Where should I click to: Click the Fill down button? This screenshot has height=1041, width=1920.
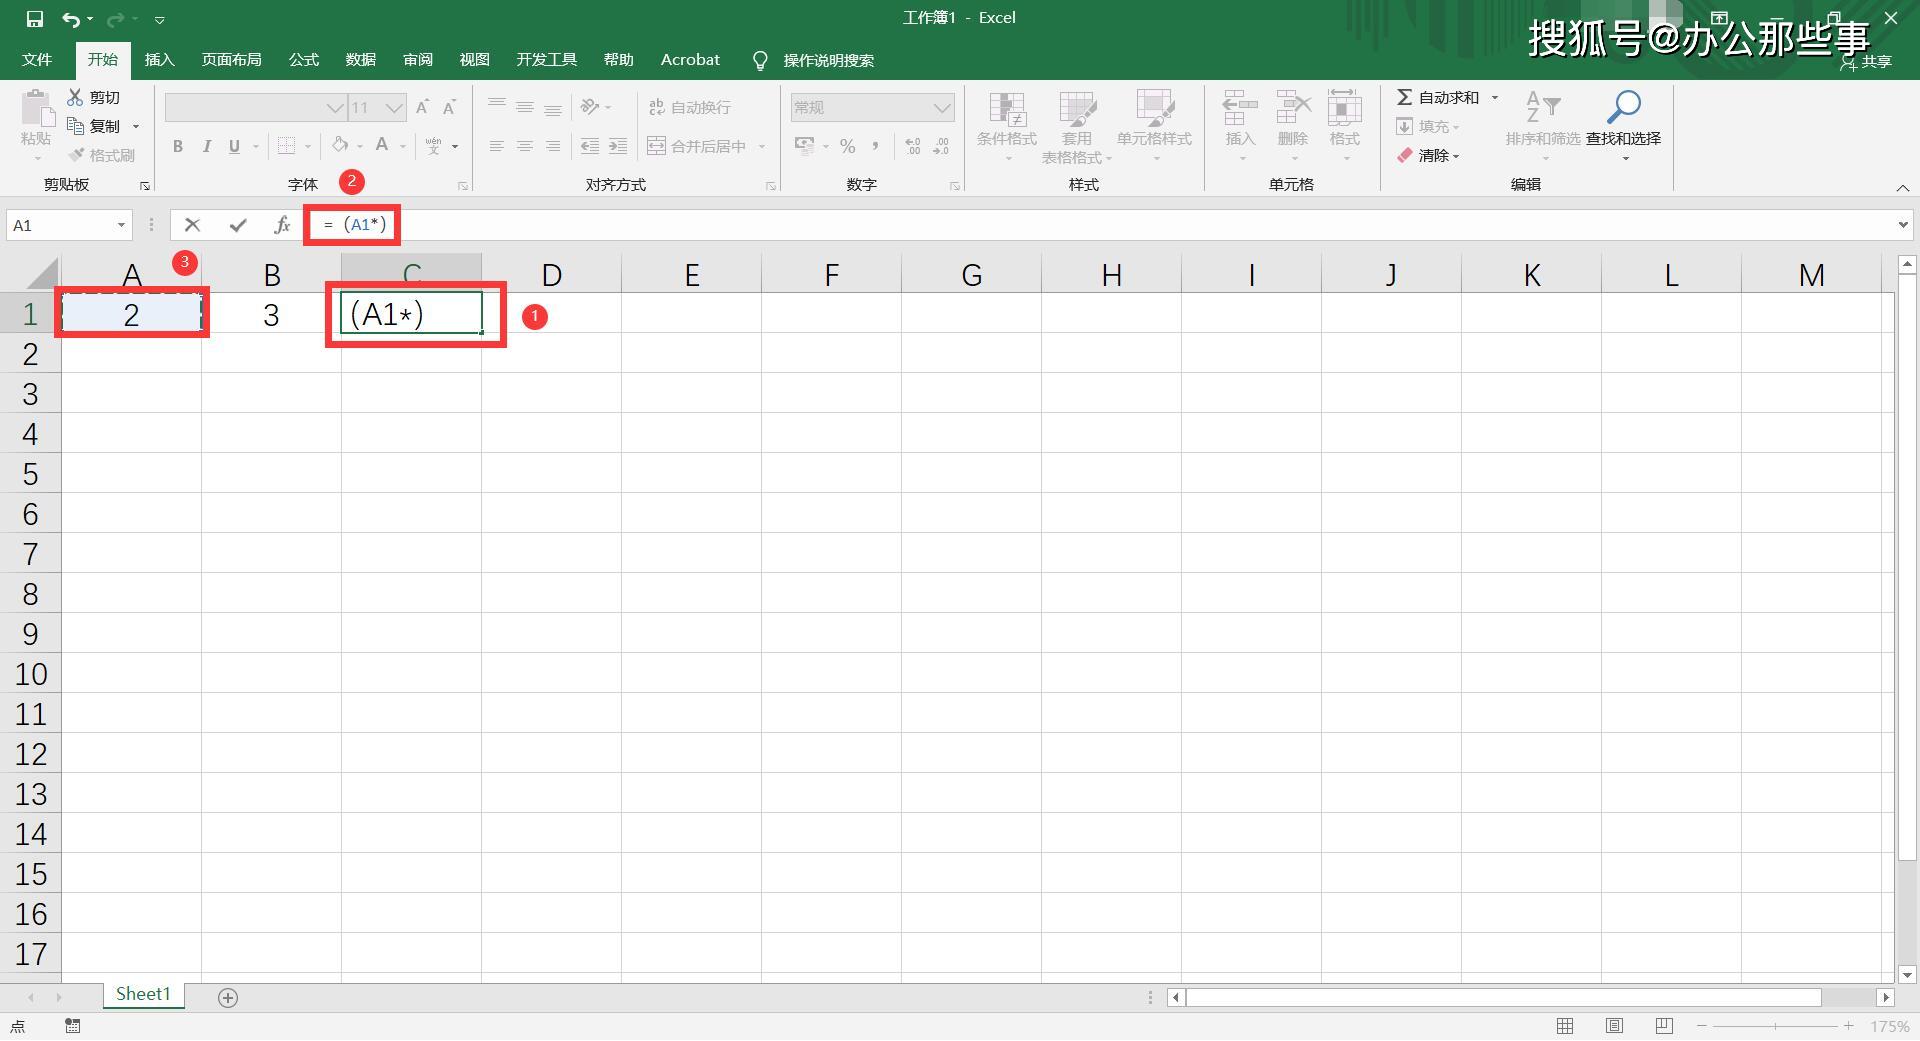(1427, 126)
